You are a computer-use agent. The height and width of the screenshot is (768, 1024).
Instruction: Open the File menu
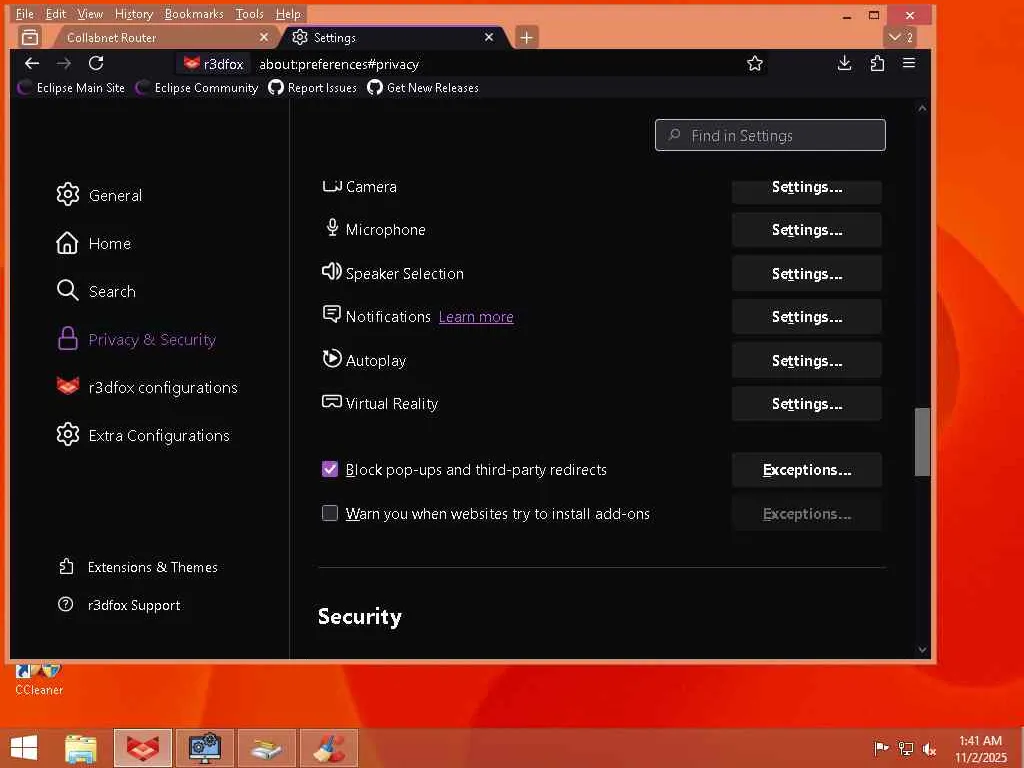[x=24, y=14]
